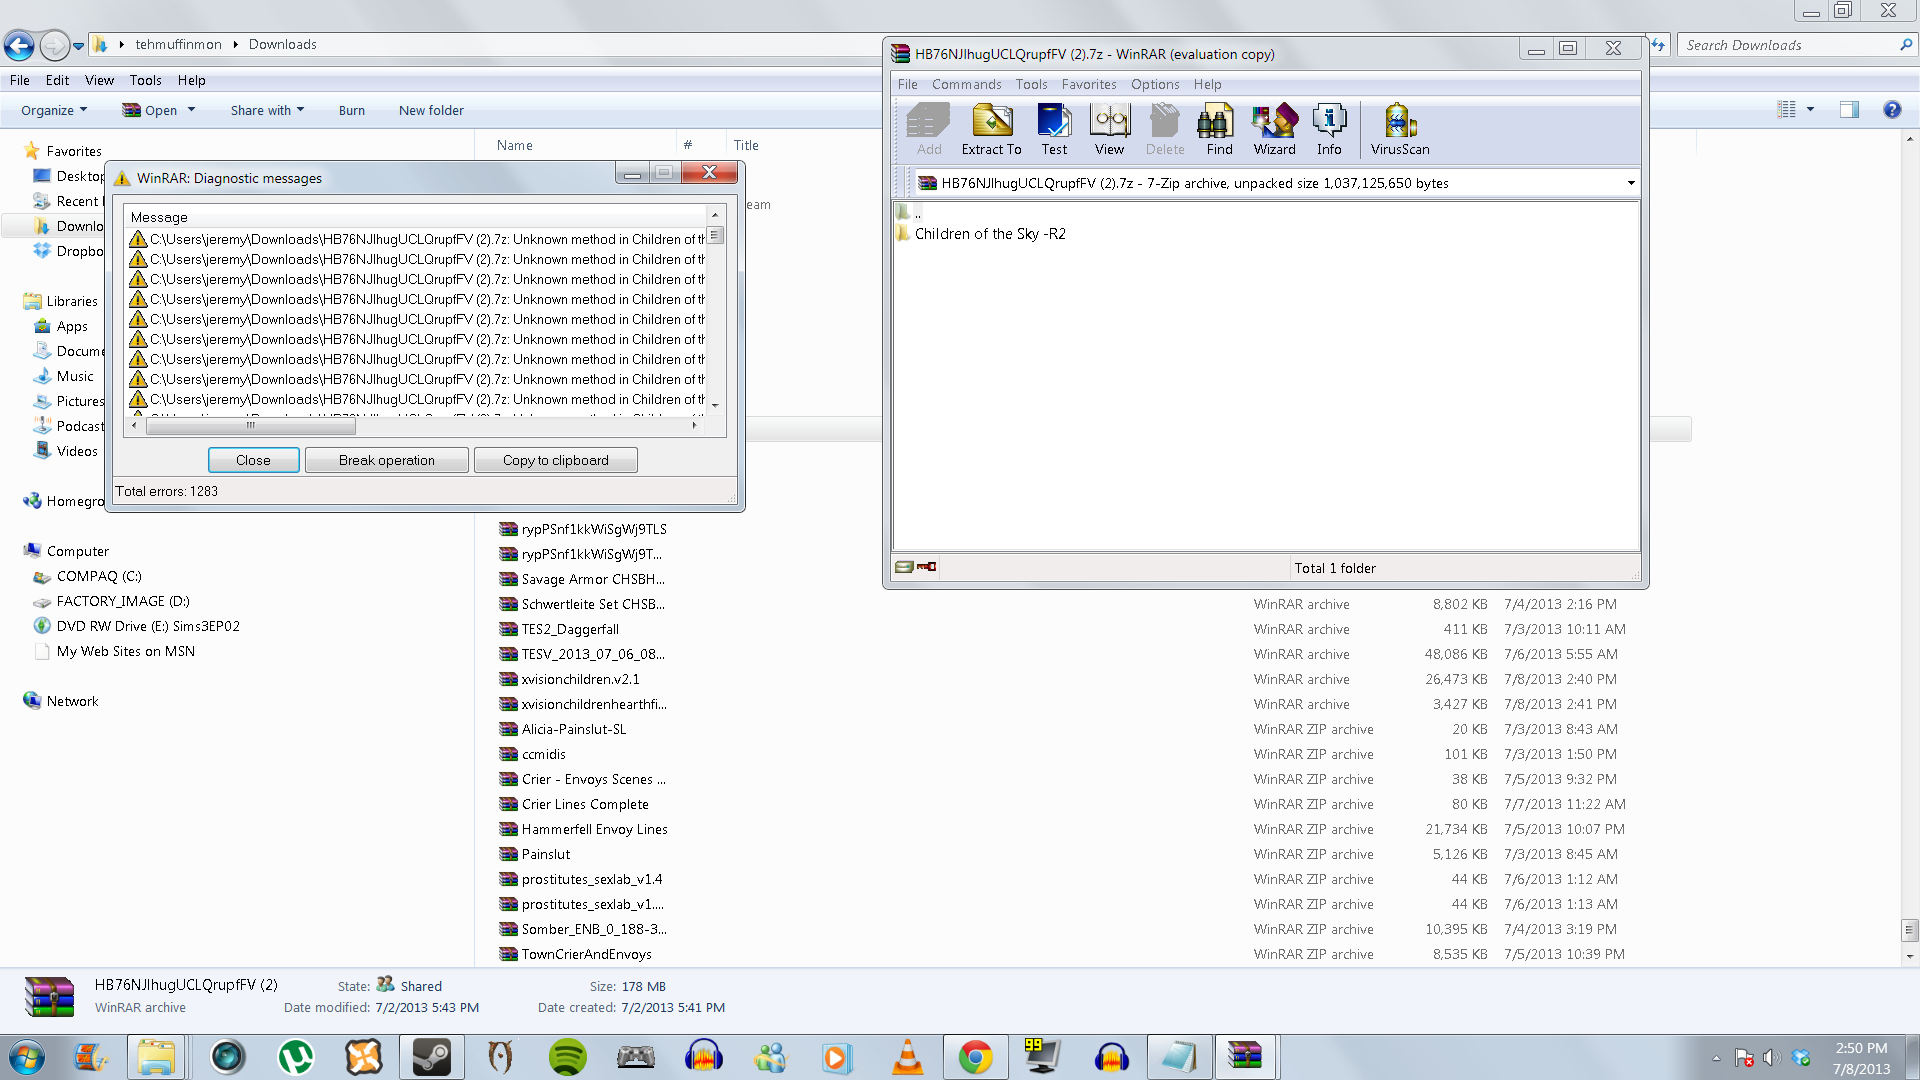Screen dimensions: 1920x1080
Task: Click the WinRAR taskbar icon
Action: point(1246,1057)
